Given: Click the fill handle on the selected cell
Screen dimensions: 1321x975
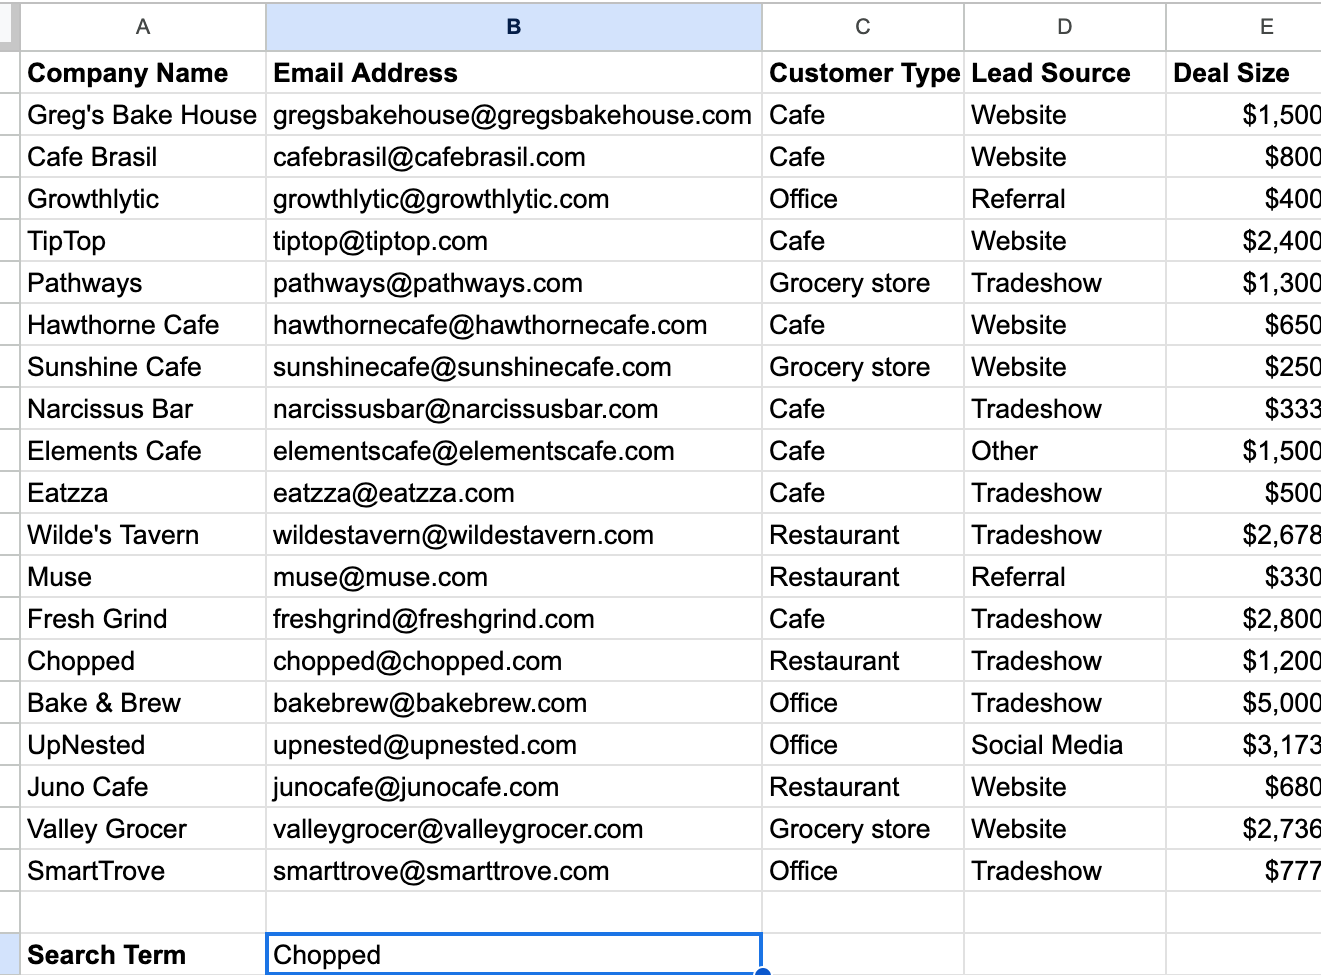Looking at the screenshot, I should click(761, 971).
